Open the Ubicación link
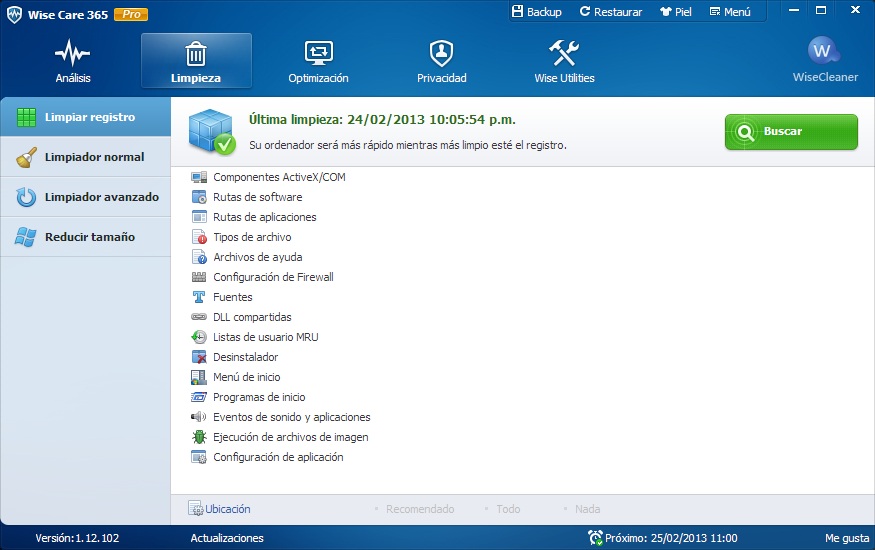Viewport: 875px width, 550px height. [x=228, y=509]
